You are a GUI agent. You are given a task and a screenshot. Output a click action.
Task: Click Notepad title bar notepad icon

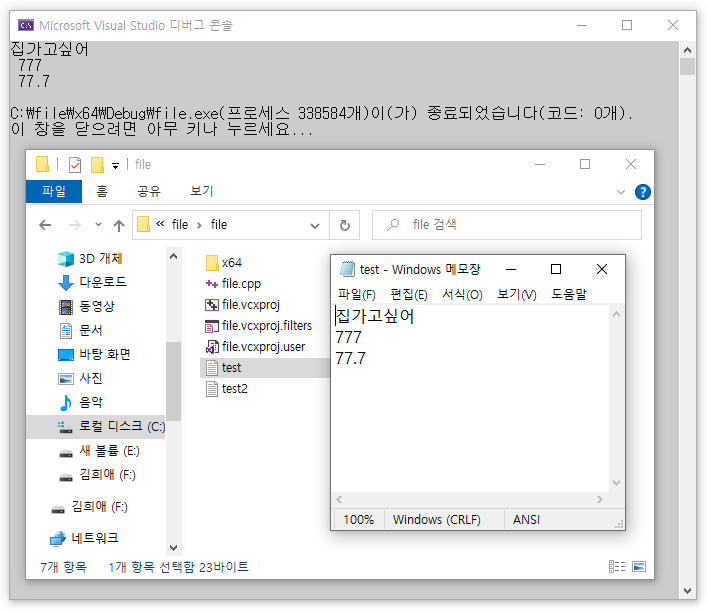coord(347,269)
